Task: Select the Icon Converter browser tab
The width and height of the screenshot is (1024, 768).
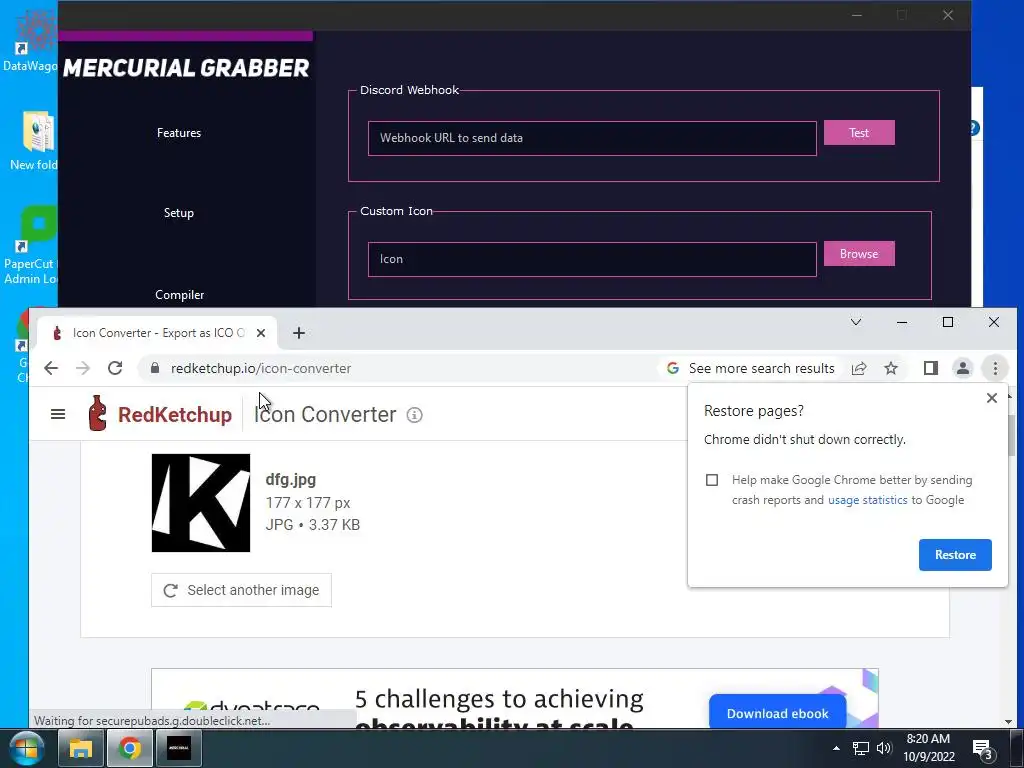Action: pyautogui.click(x=157, y=333)
